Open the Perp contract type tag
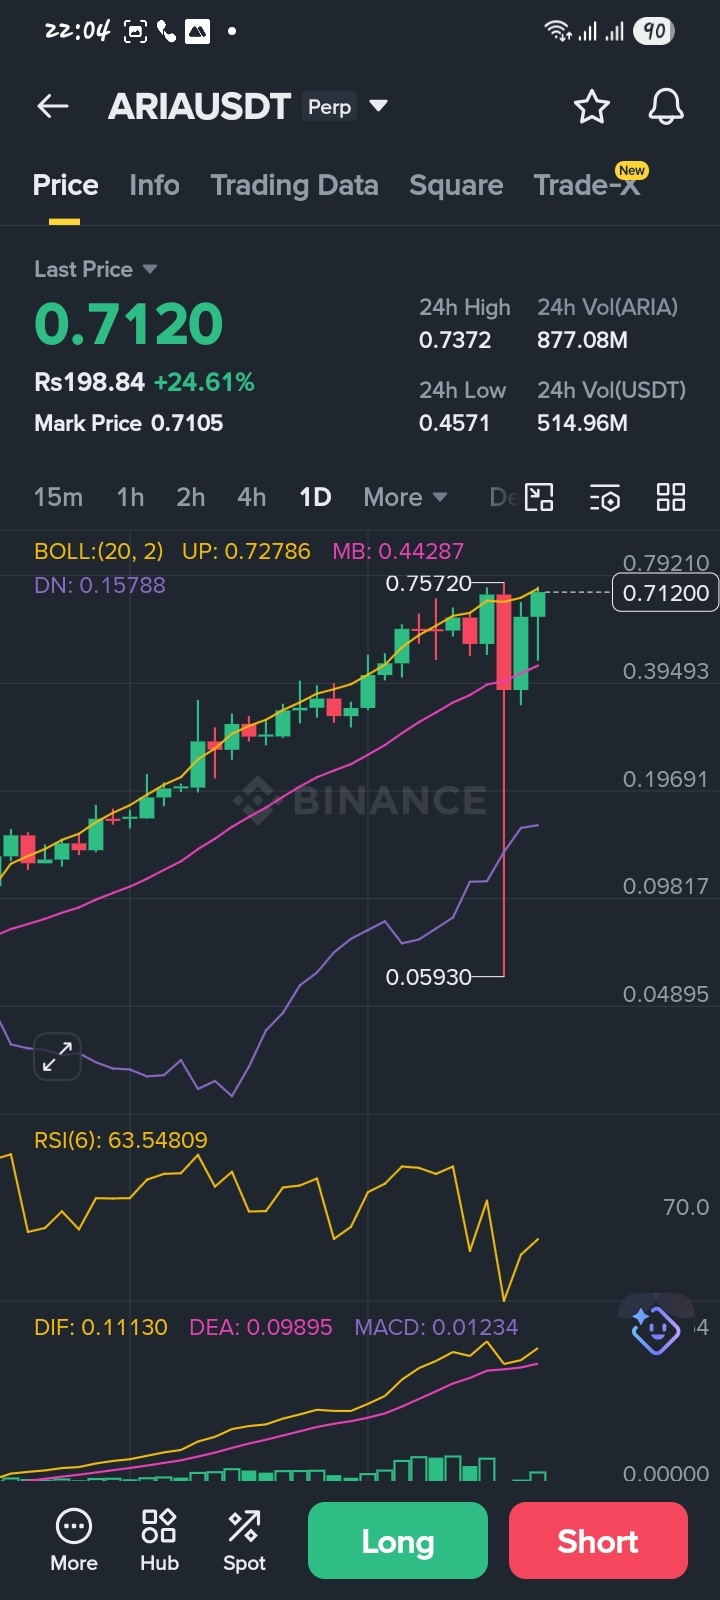 [329, 107]
